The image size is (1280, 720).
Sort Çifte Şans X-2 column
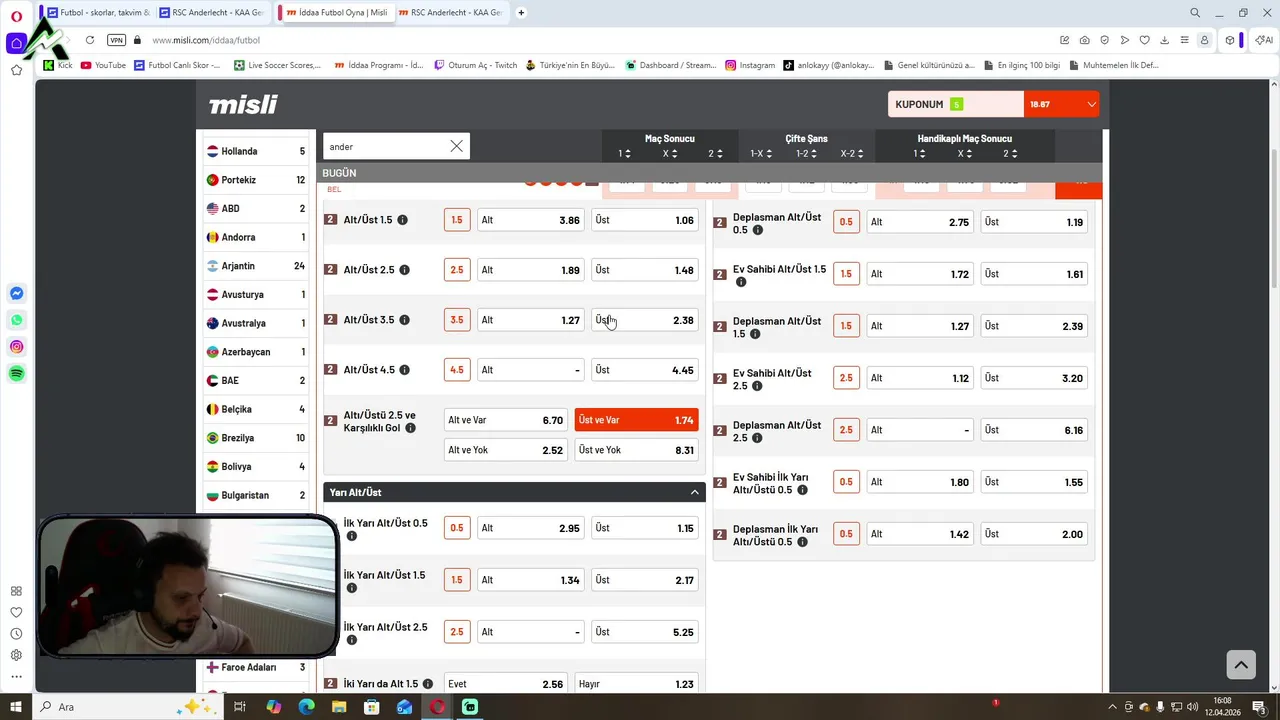[852, 154]
